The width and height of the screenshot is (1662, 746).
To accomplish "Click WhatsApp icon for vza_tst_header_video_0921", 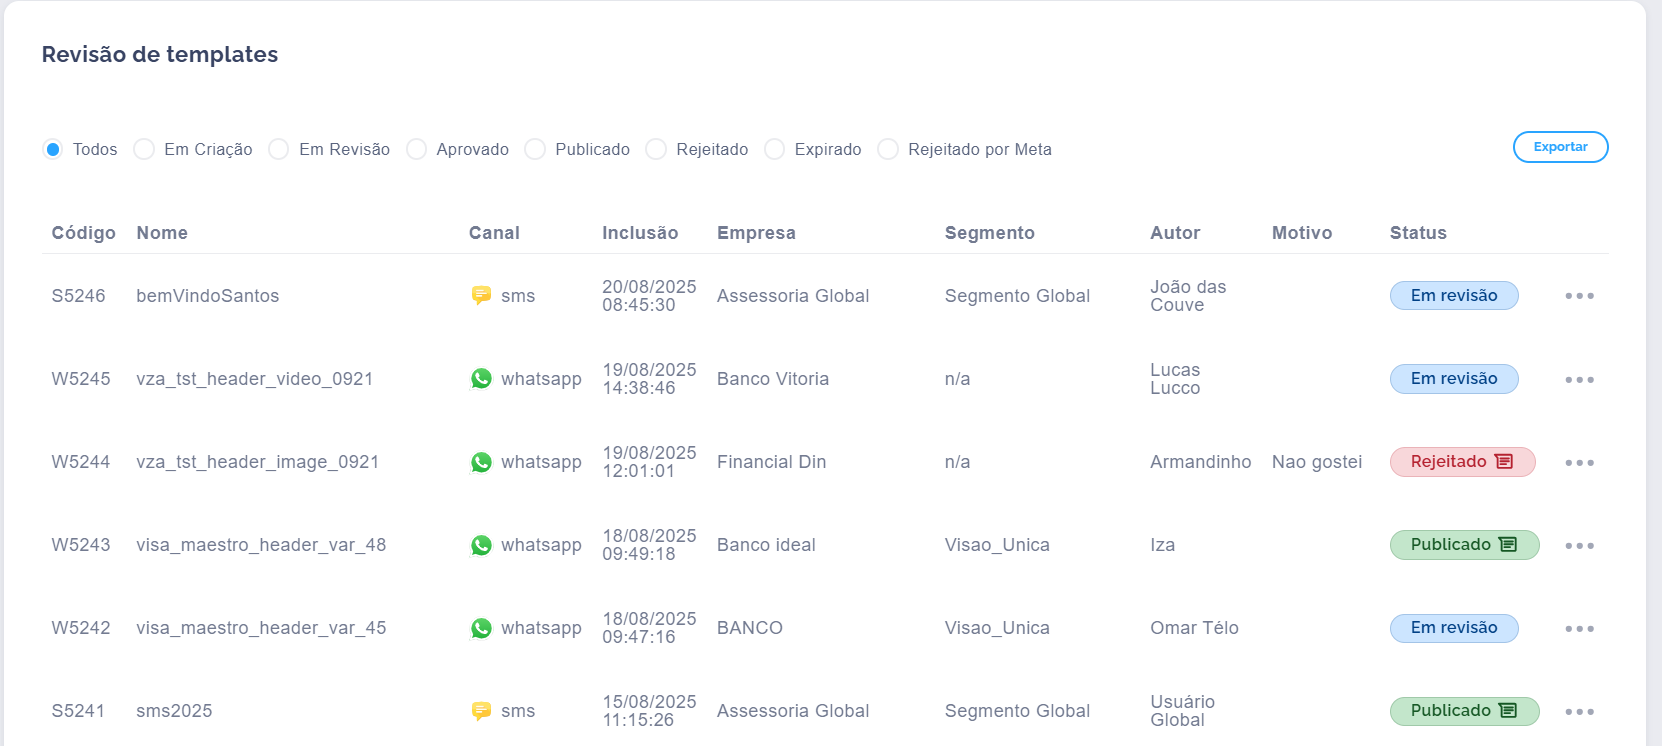I will pos(481,379).
